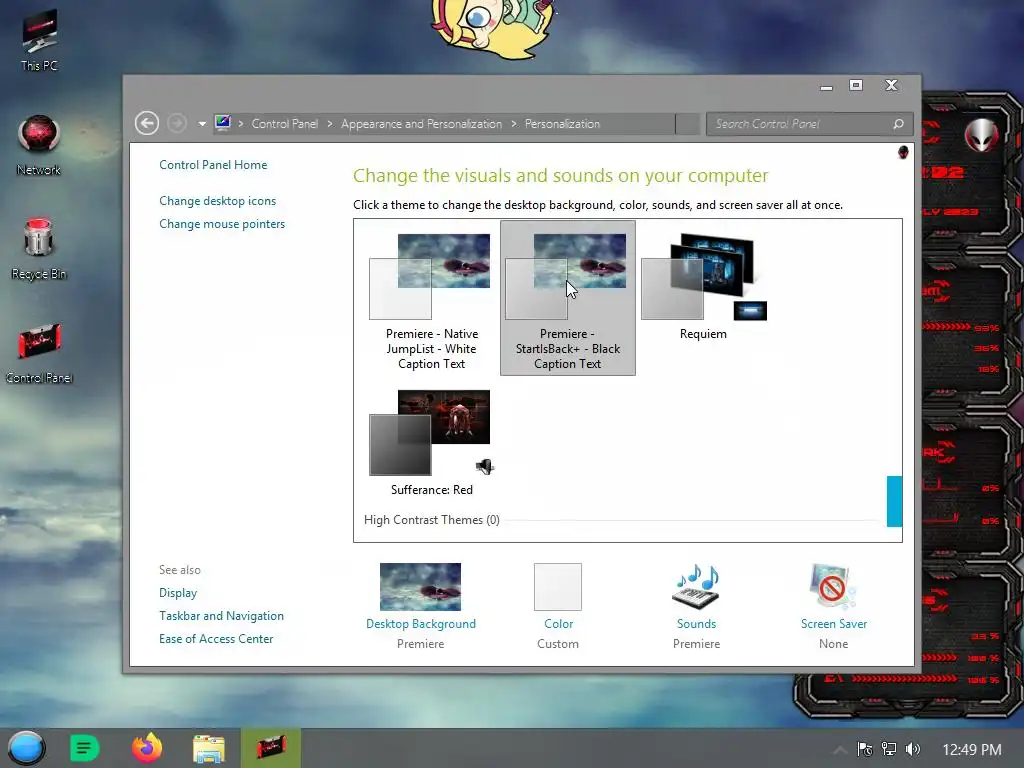The image size is (1024, 768).
Task: Open File Explorer from taskbar
Action: coord(209,748)
